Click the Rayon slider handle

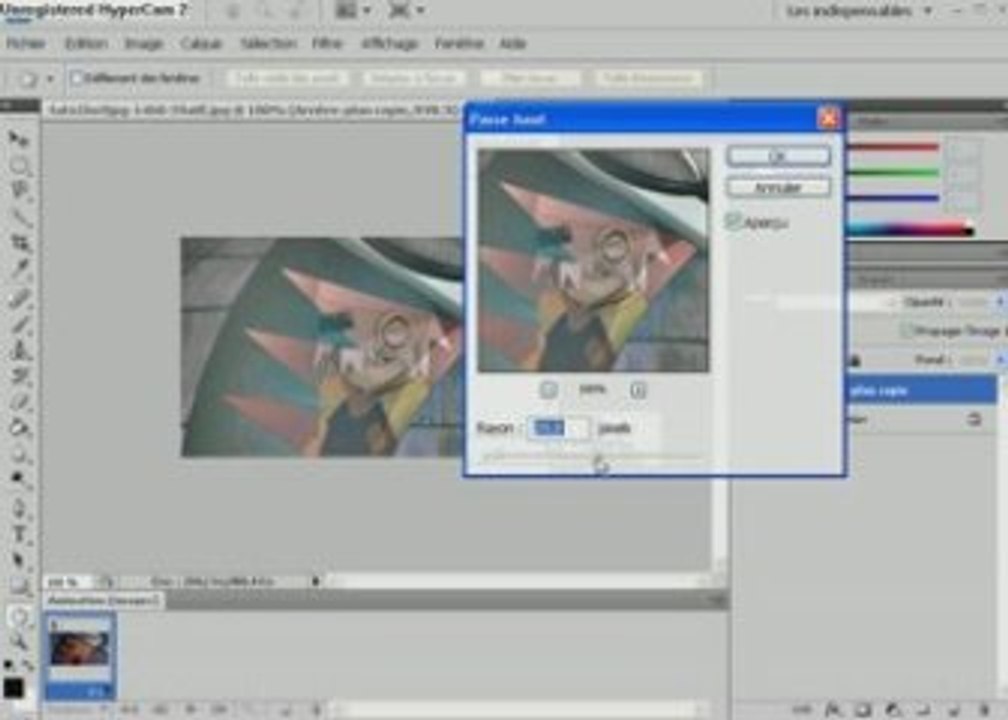(x=599, y=464)
